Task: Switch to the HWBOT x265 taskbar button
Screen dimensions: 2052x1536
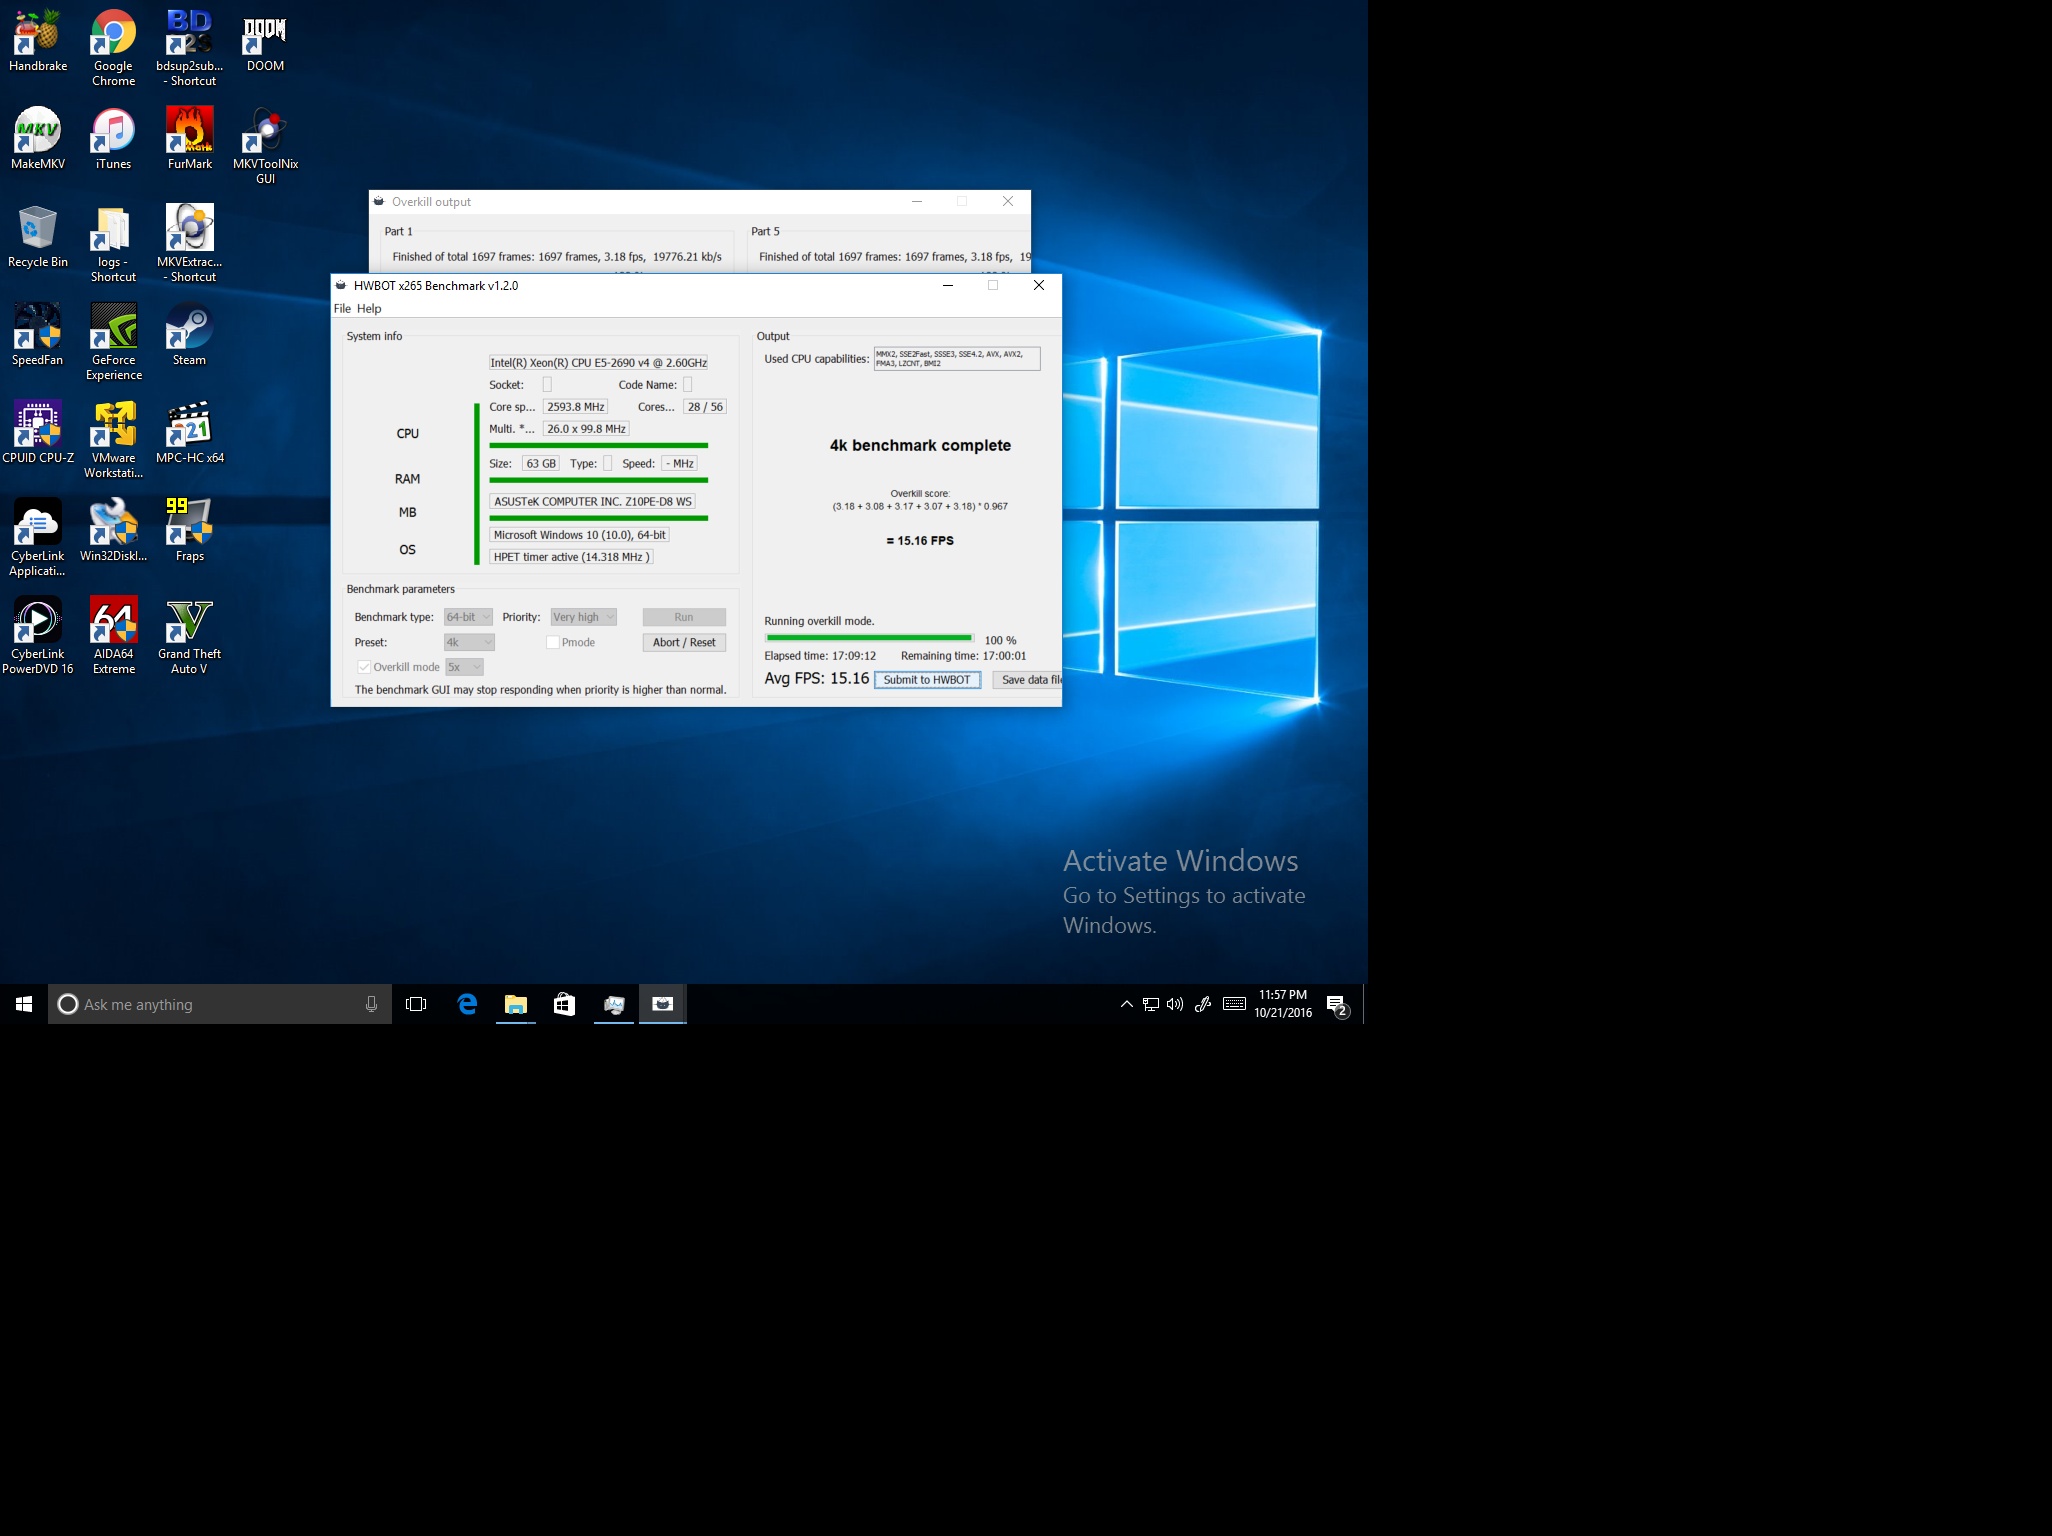Action: 663,1004
